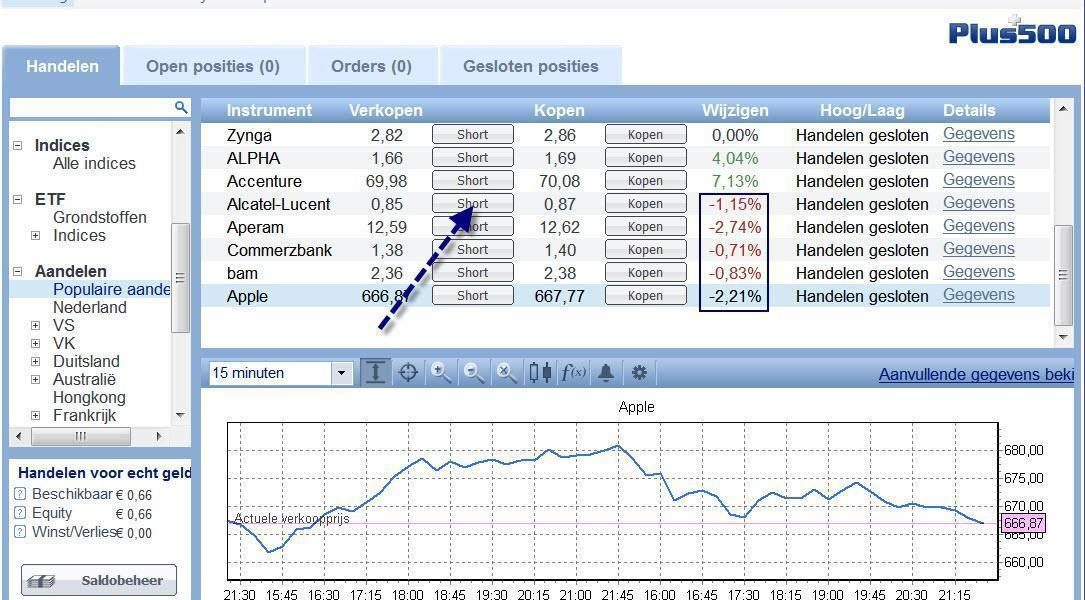Expand the VK node

tap(36, 343)
